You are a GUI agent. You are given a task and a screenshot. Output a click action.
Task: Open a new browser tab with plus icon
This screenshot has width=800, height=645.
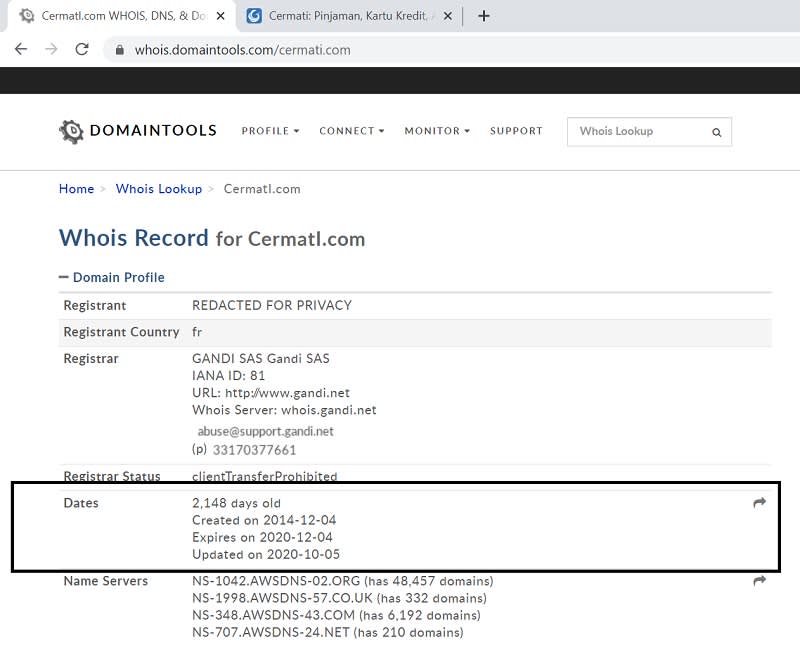[484, 16]
